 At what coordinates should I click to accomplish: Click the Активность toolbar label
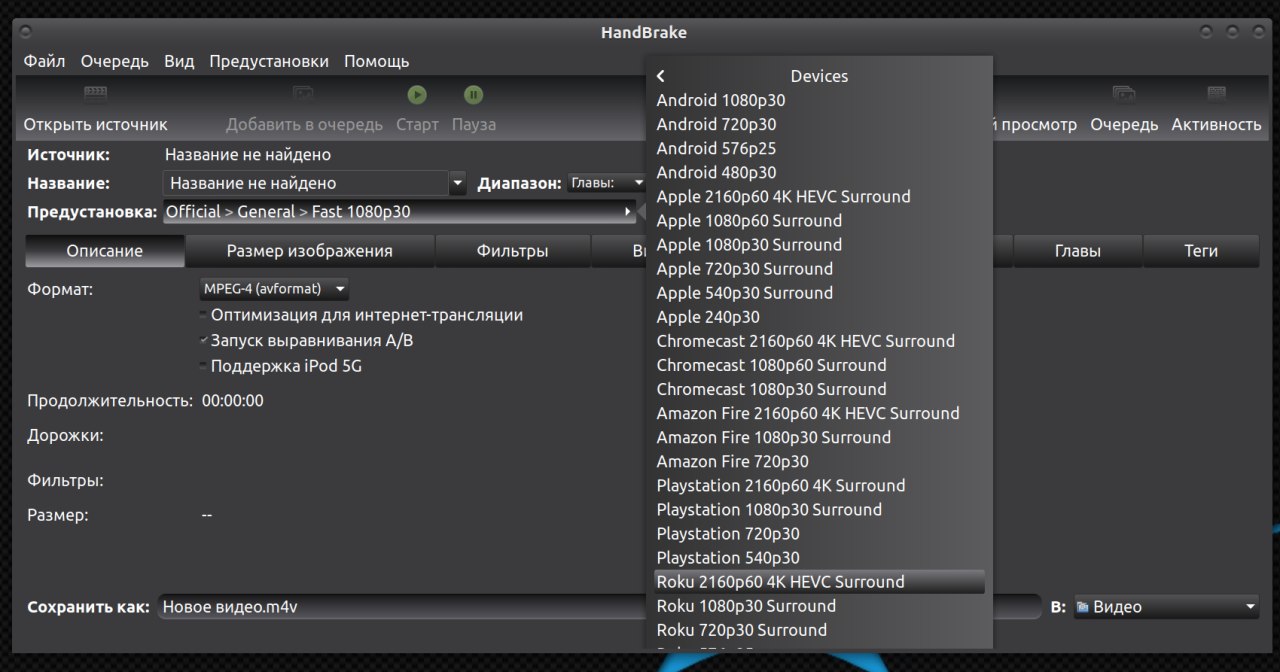[1216, 125]
